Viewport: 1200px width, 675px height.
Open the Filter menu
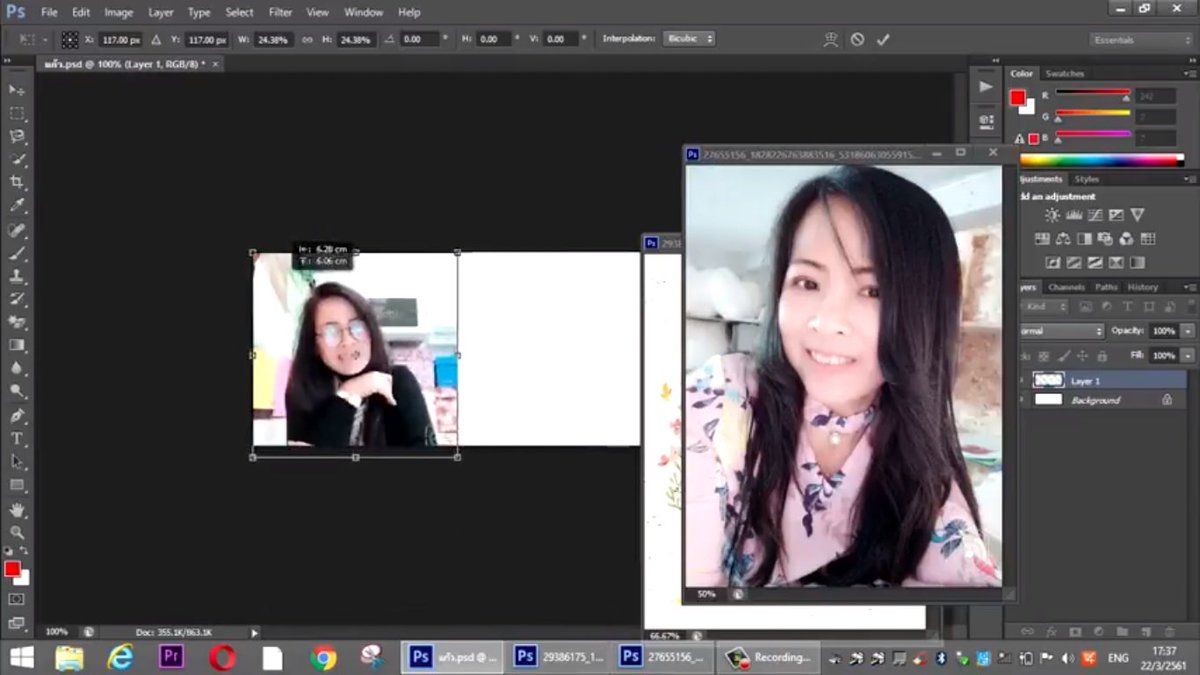[281, 12]
